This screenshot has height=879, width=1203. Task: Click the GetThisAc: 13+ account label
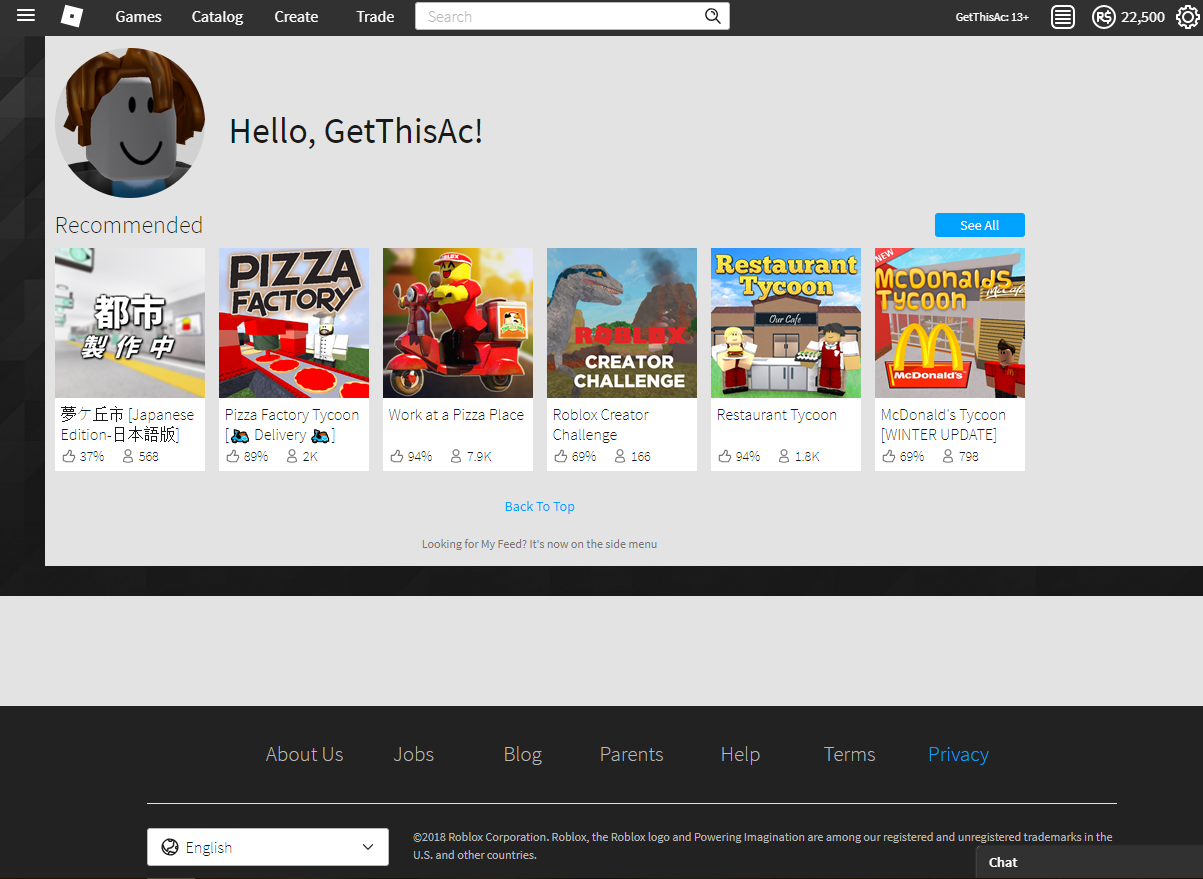[992, 17]
